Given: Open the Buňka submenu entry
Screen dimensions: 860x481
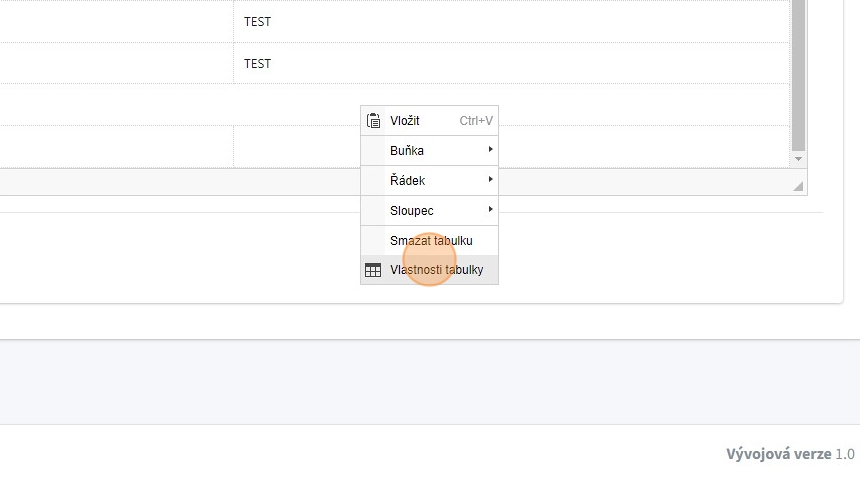Looking at the screenshot, I should click(407, 151).
